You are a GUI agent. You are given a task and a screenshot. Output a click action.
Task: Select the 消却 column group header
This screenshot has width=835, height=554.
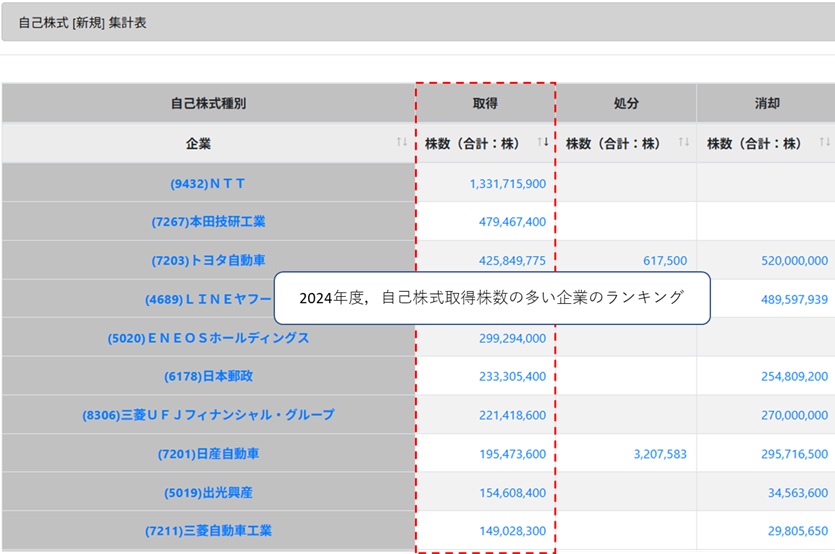[766, 103]
